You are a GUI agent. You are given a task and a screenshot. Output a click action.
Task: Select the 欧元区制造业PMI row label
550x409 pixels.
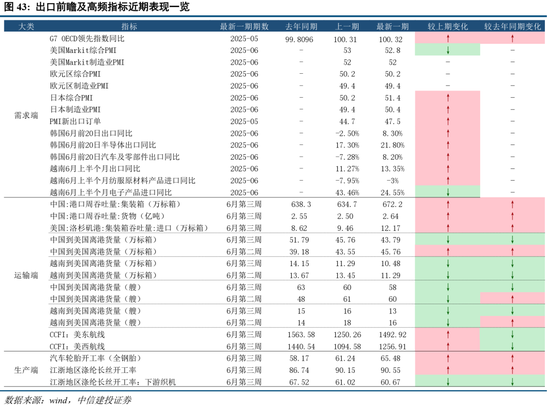pyautogui.click(x=79, y=86)
